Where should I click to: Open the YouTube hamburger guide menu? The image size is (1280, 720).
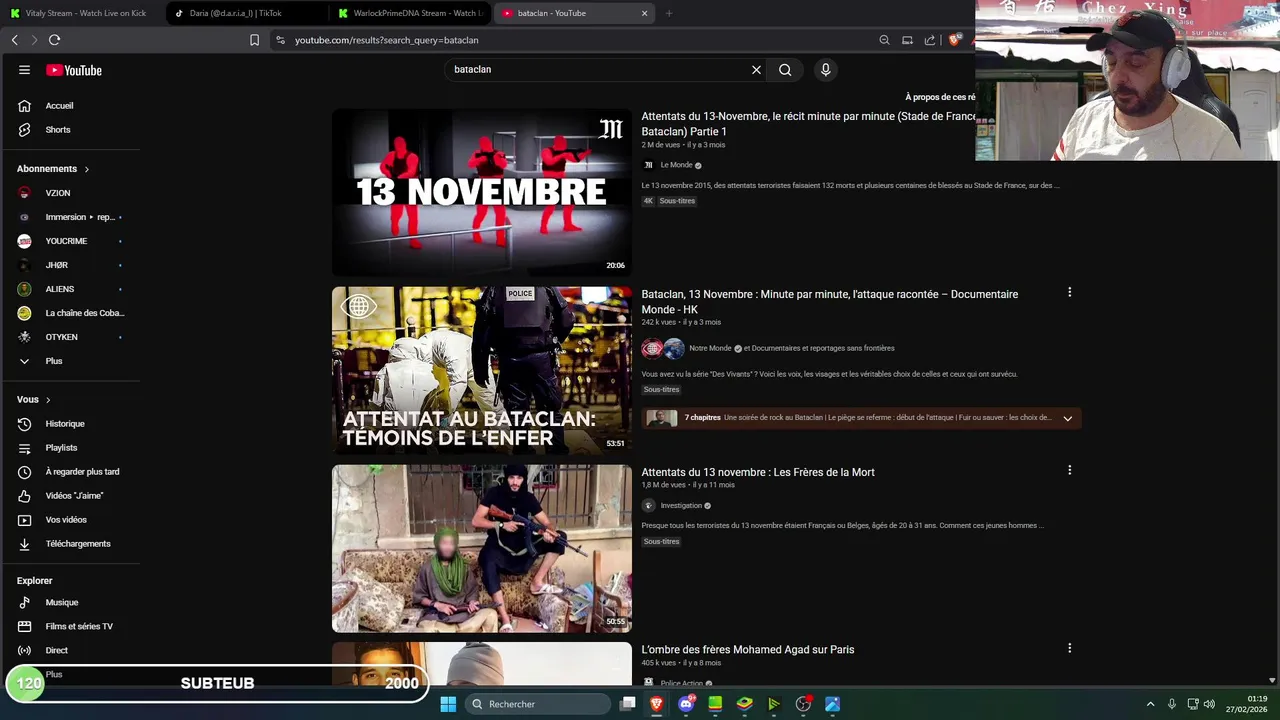[24, 70]
